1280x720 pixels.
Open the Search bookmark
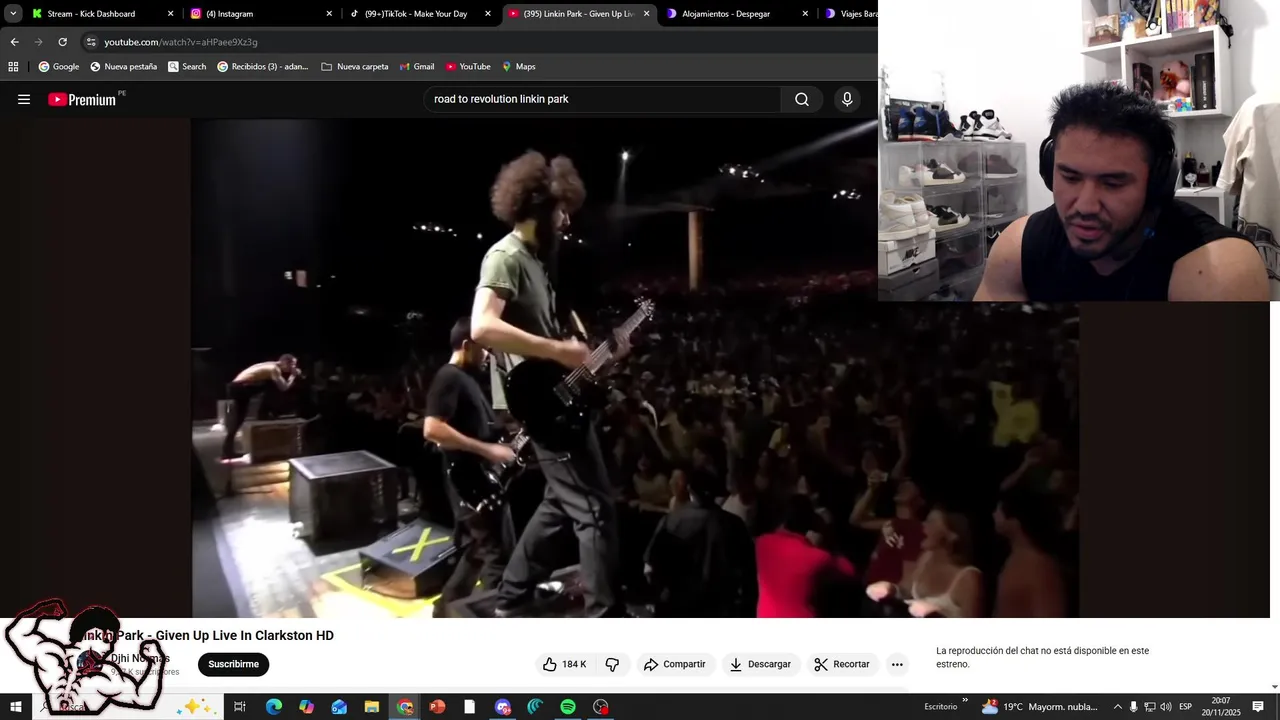[187, 67]
